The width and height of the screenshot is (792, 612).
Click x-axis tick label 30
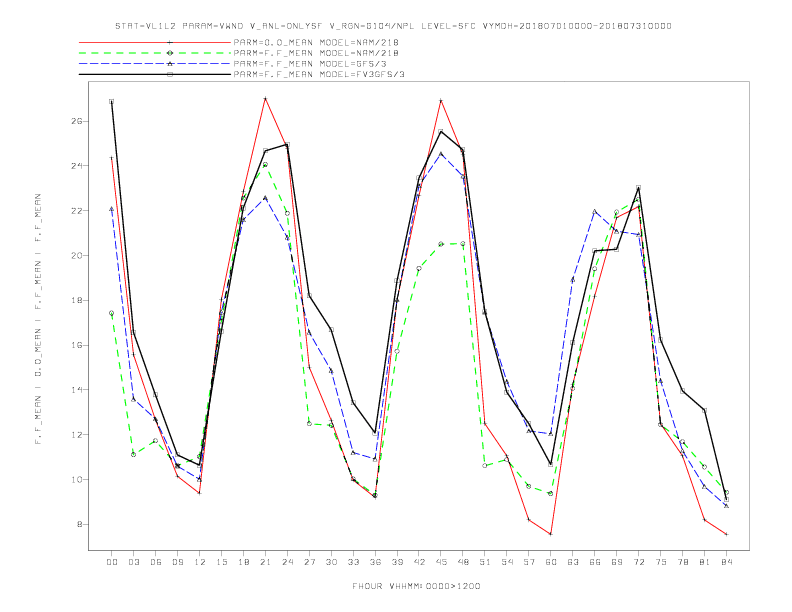click(331, 562)
